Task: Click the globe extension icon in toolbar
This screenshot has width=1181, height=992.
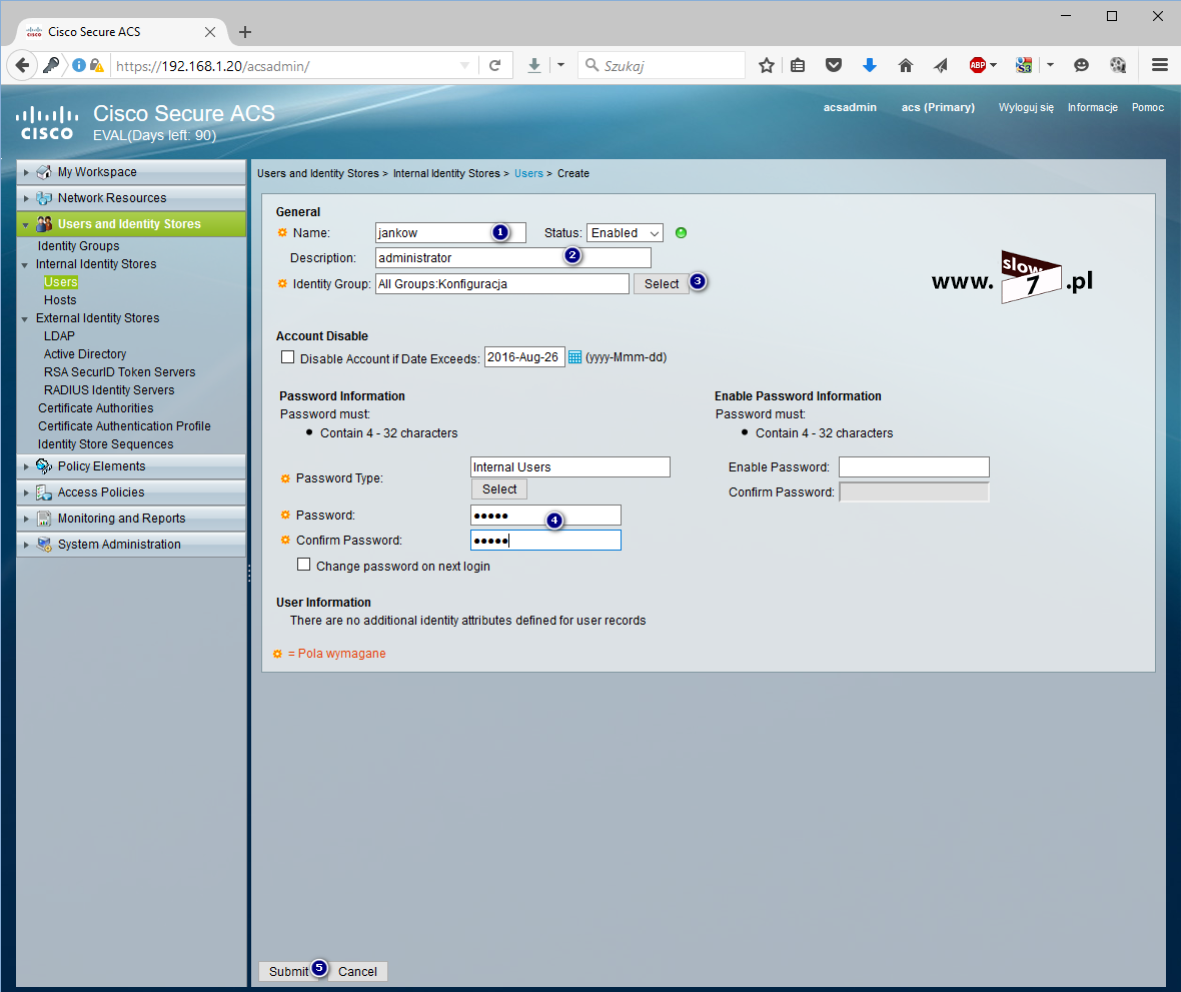Action: pos(1118,66)
